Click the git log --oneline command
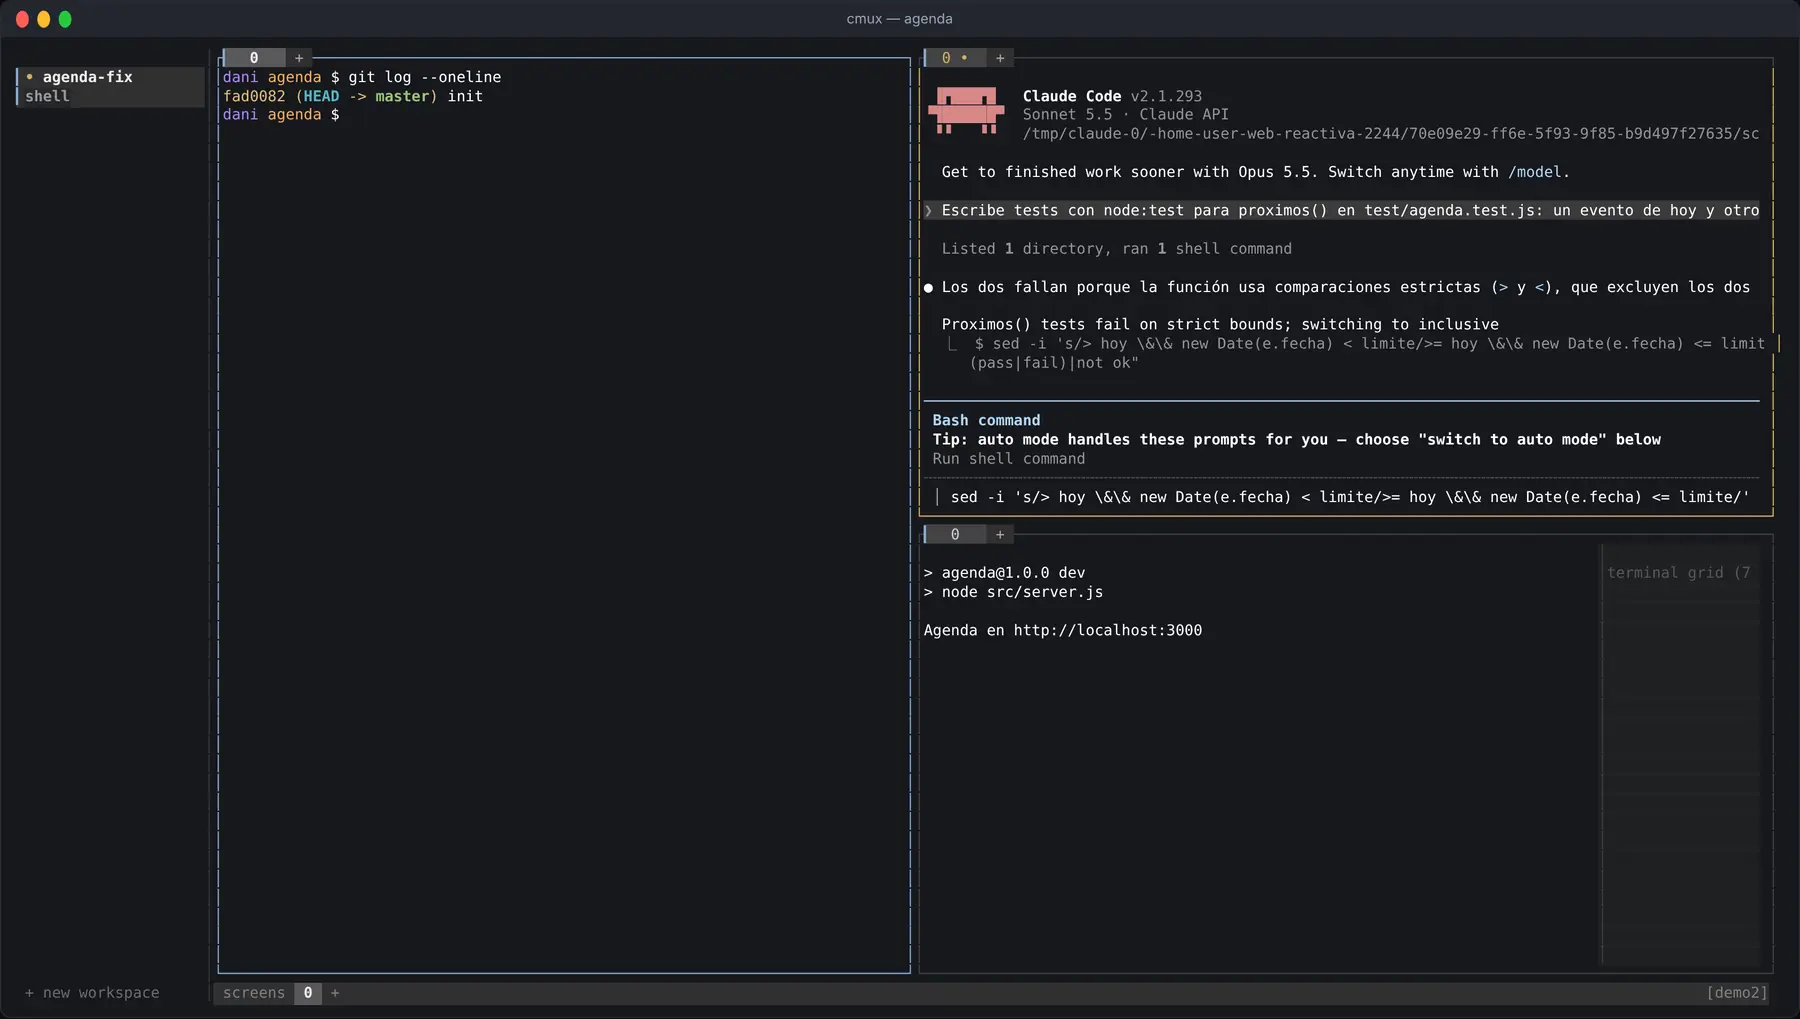This screenshot has height=1019, width=1800. pyautogui.click(x=425, y=77)
